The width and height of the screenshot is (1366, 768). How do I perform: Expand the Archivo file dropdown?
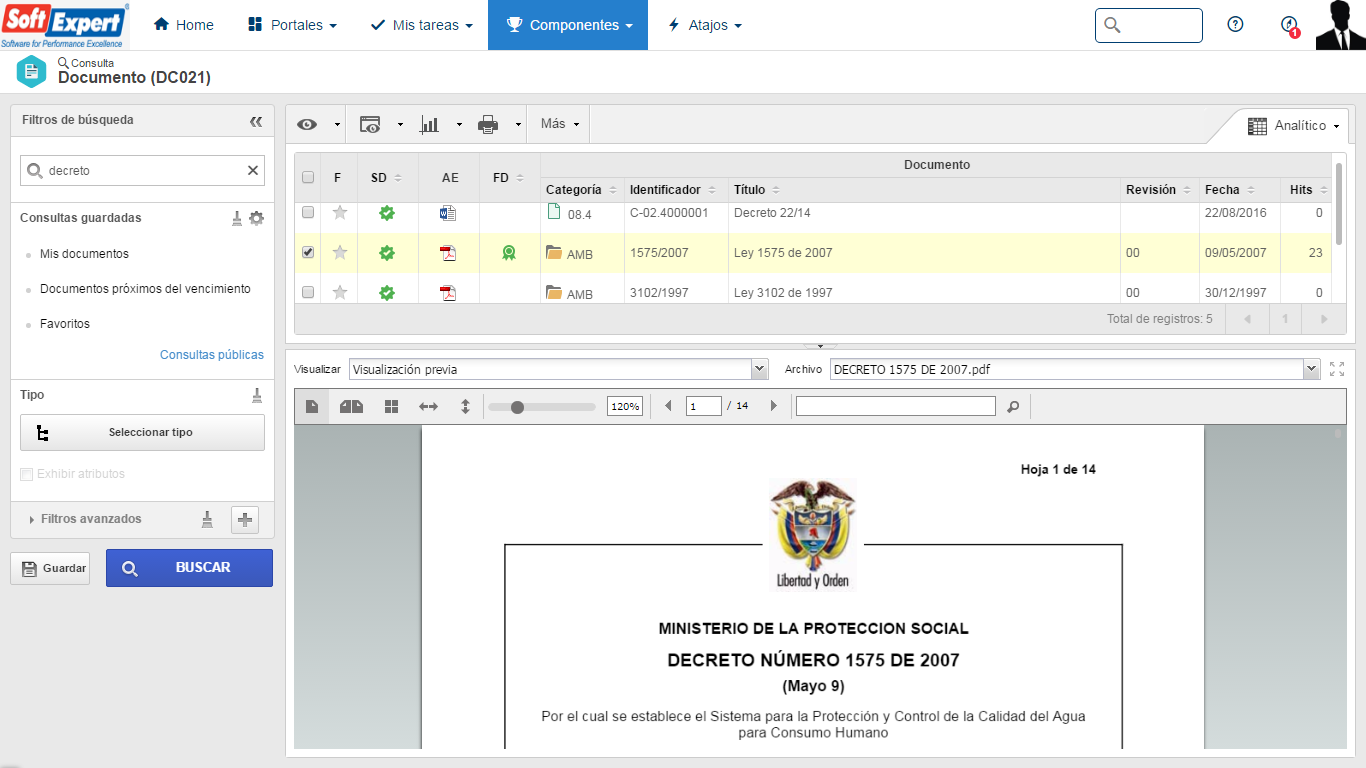(x=1311, y=370)
